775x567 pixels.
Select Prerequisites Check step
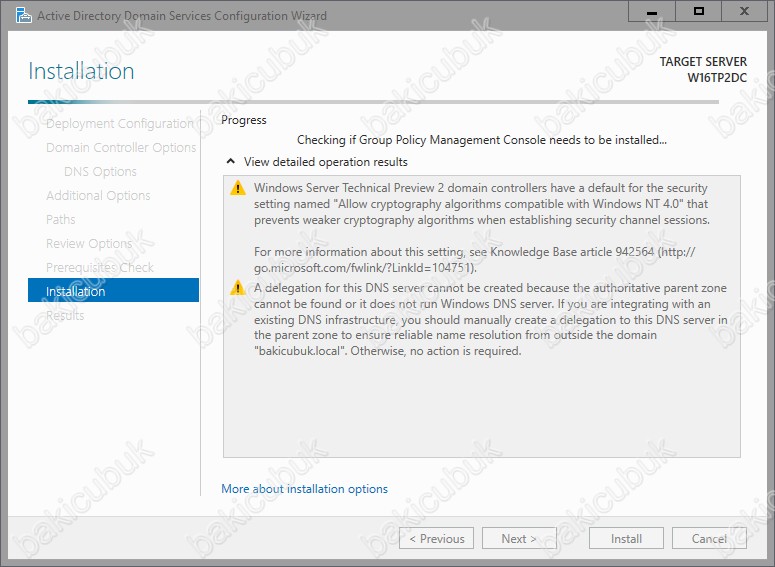click(100, 268)
